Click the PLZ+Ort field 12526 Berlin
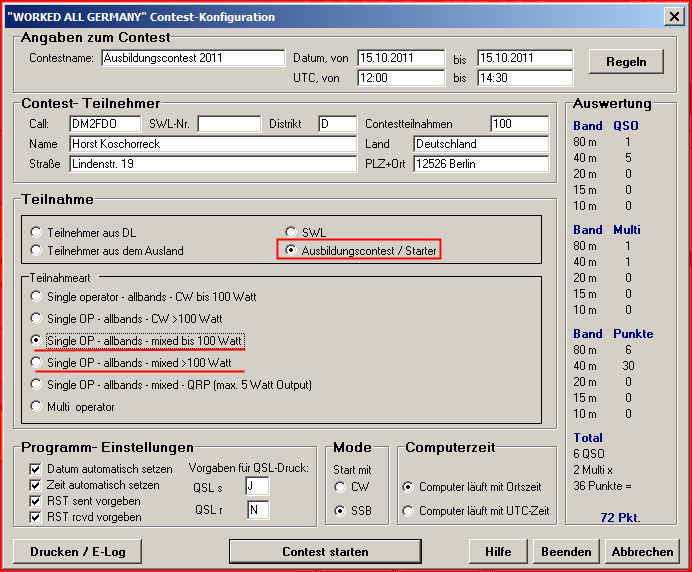This screenshot has height=572, width=692. 481,164
